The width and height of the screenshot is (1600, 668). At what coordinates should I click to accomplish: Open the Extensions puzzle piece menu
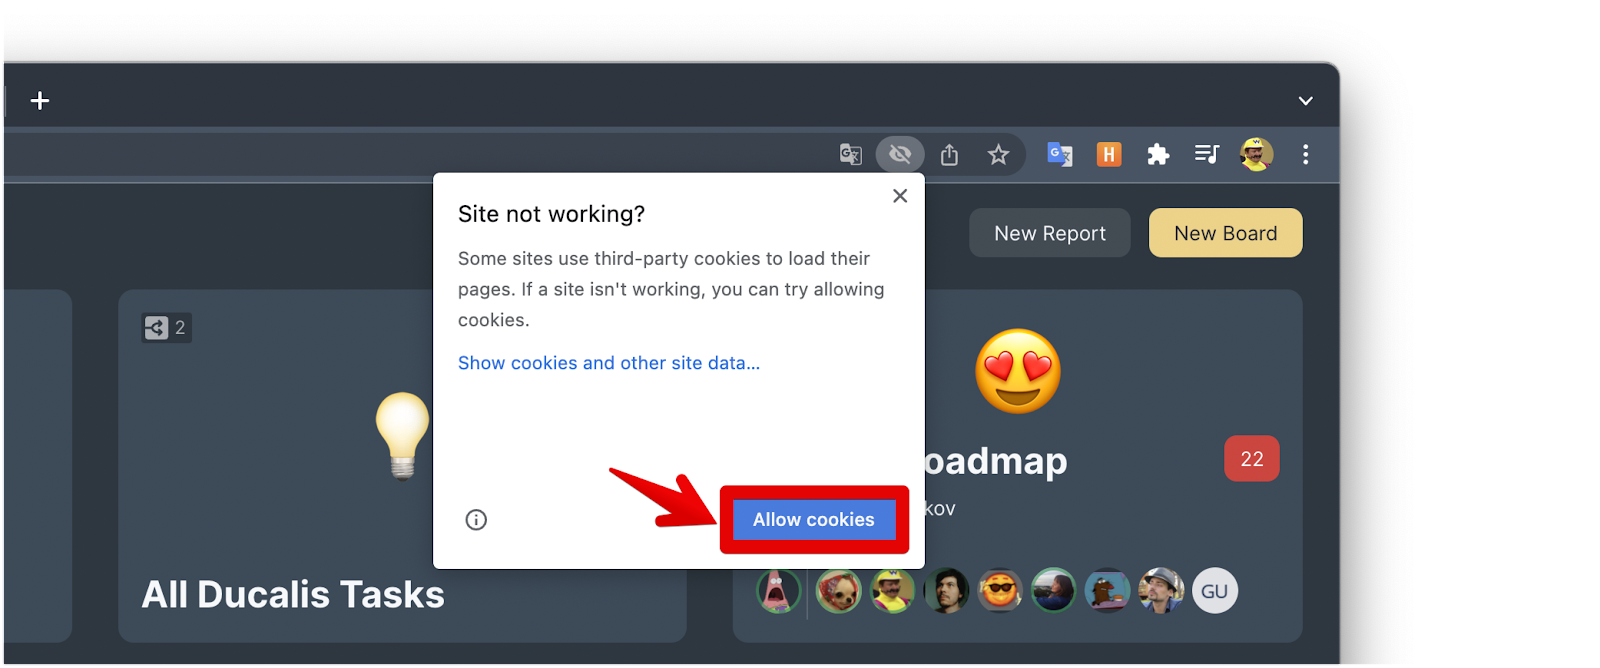(x=1158, y=154)
